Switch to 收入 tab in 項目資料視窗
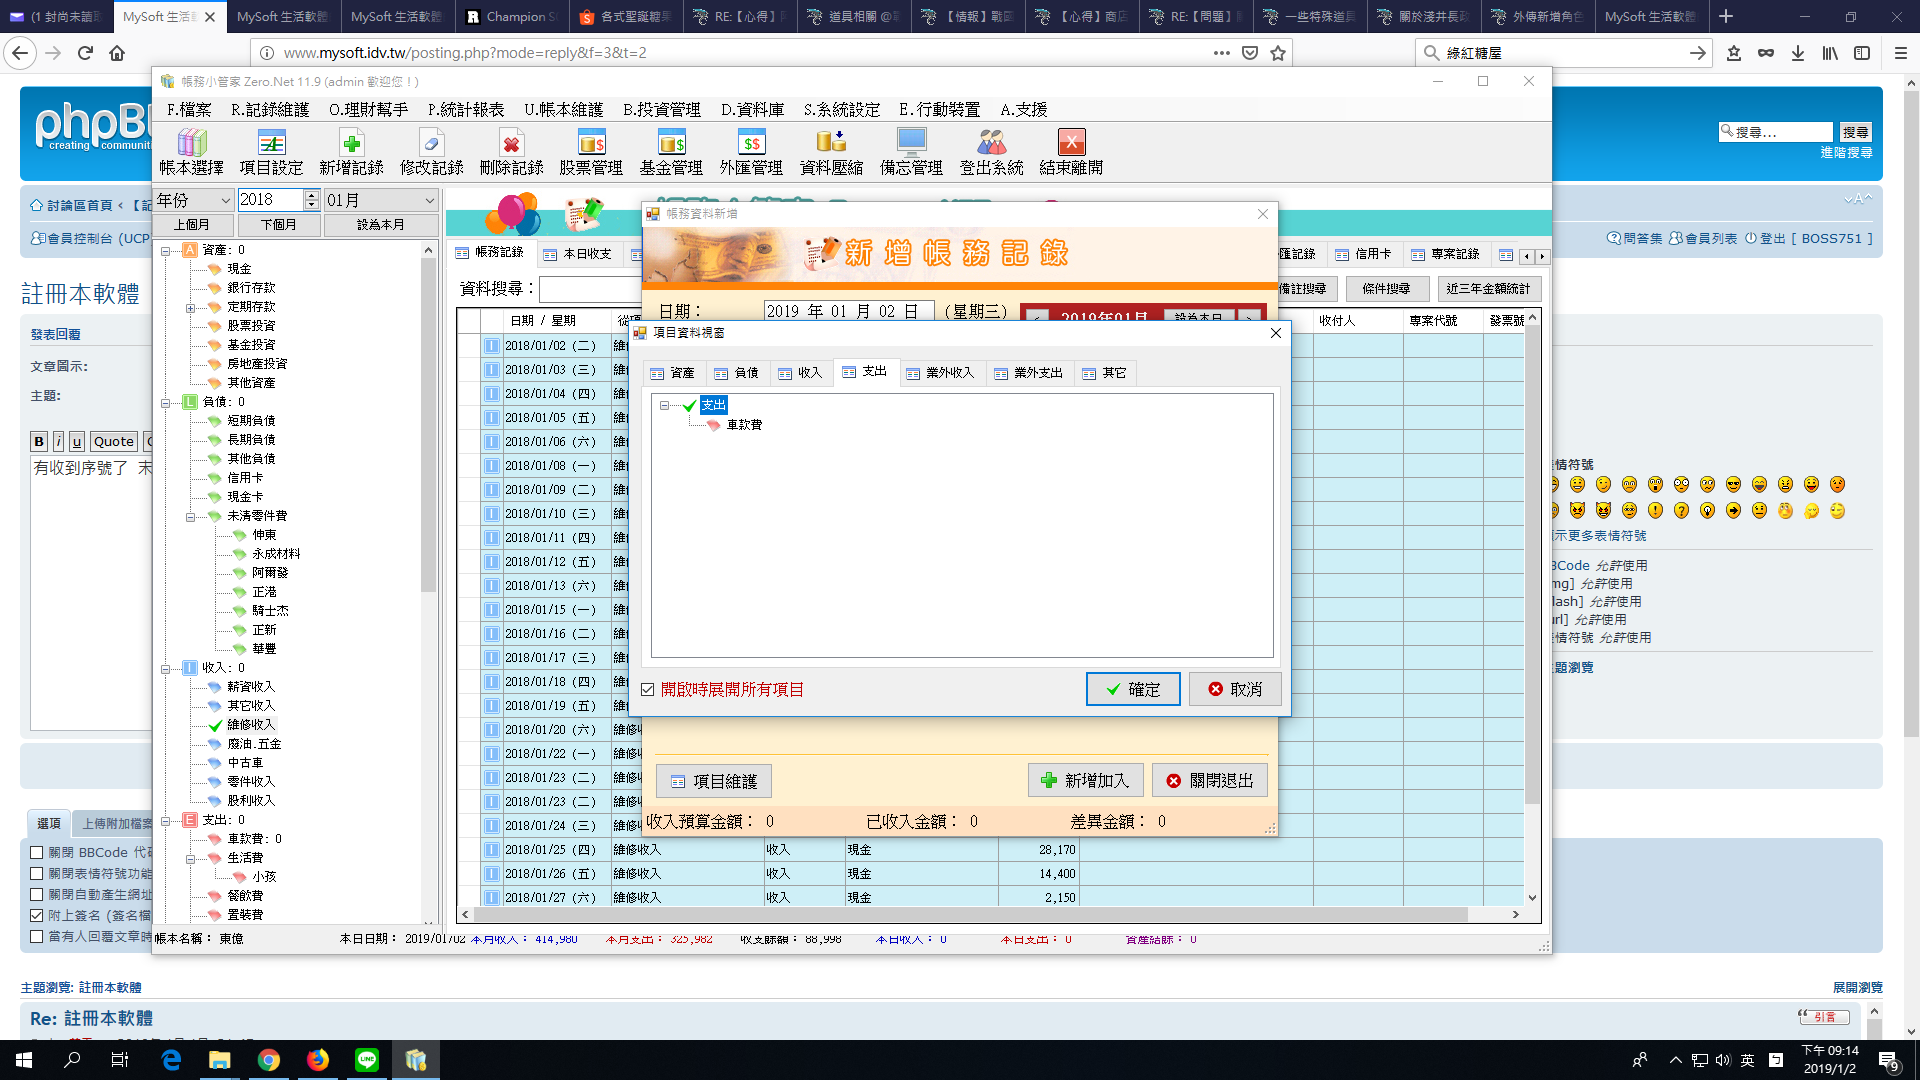 799,373
